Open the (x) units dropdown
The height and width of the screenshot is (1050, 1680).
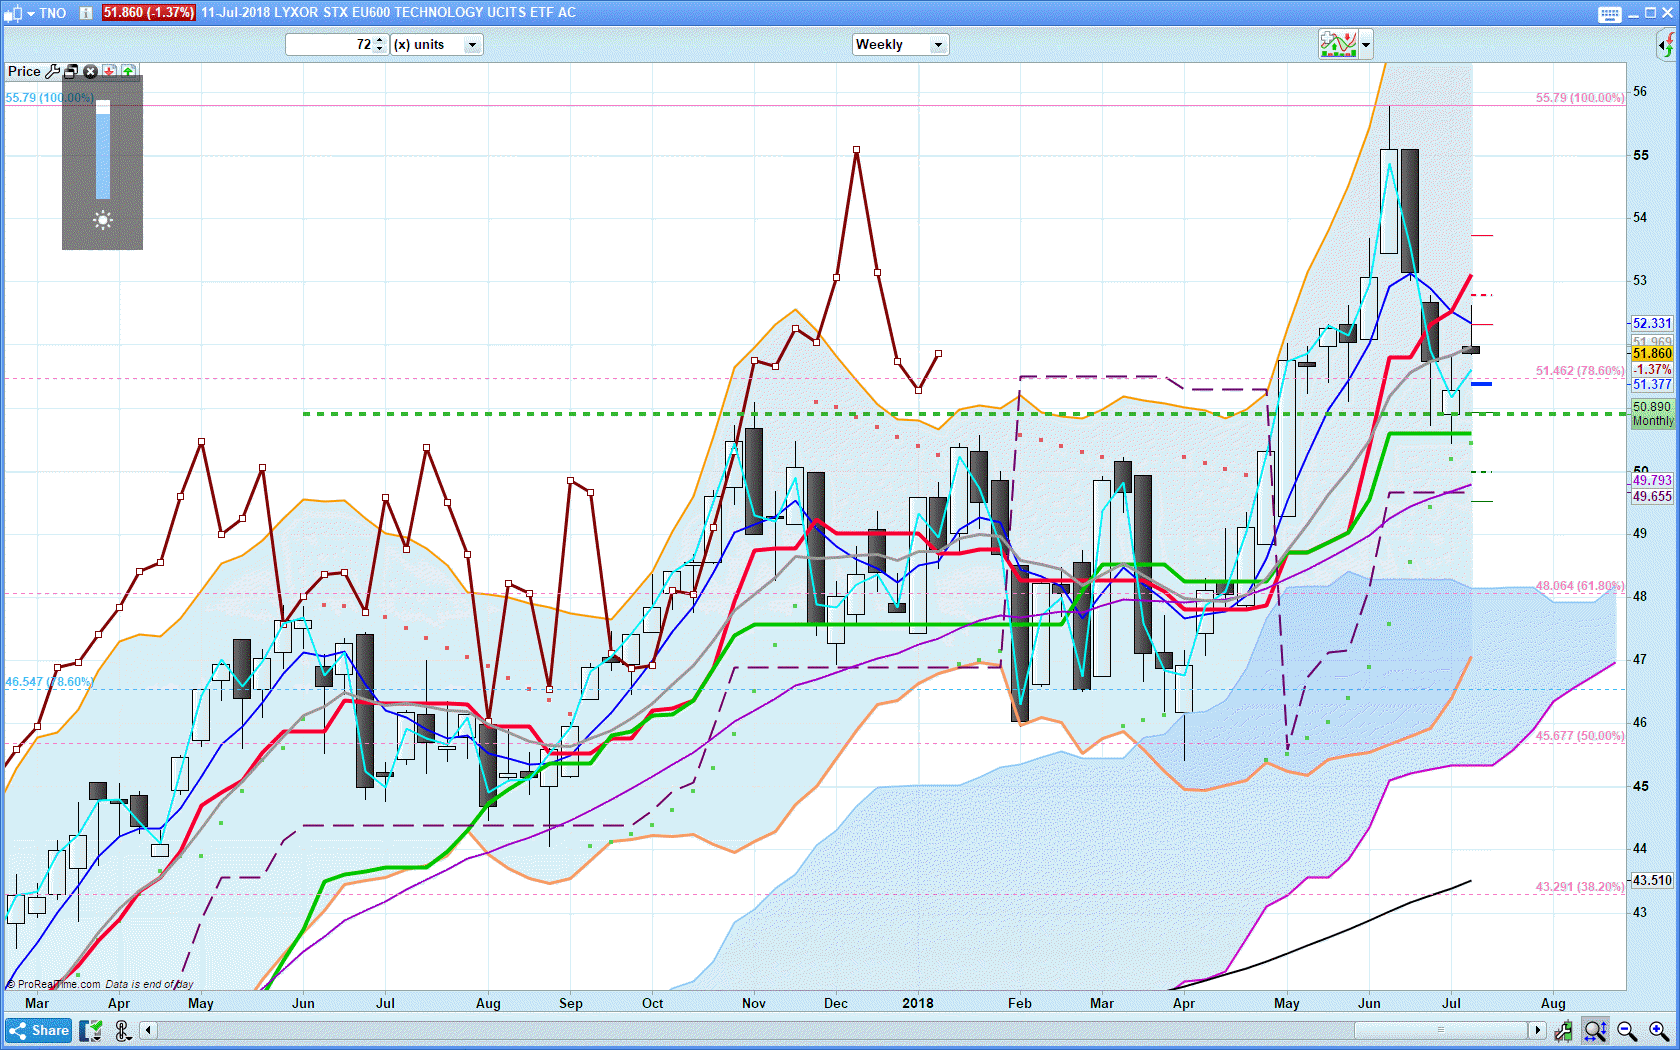pyautogui.click(x=437, y=44)
